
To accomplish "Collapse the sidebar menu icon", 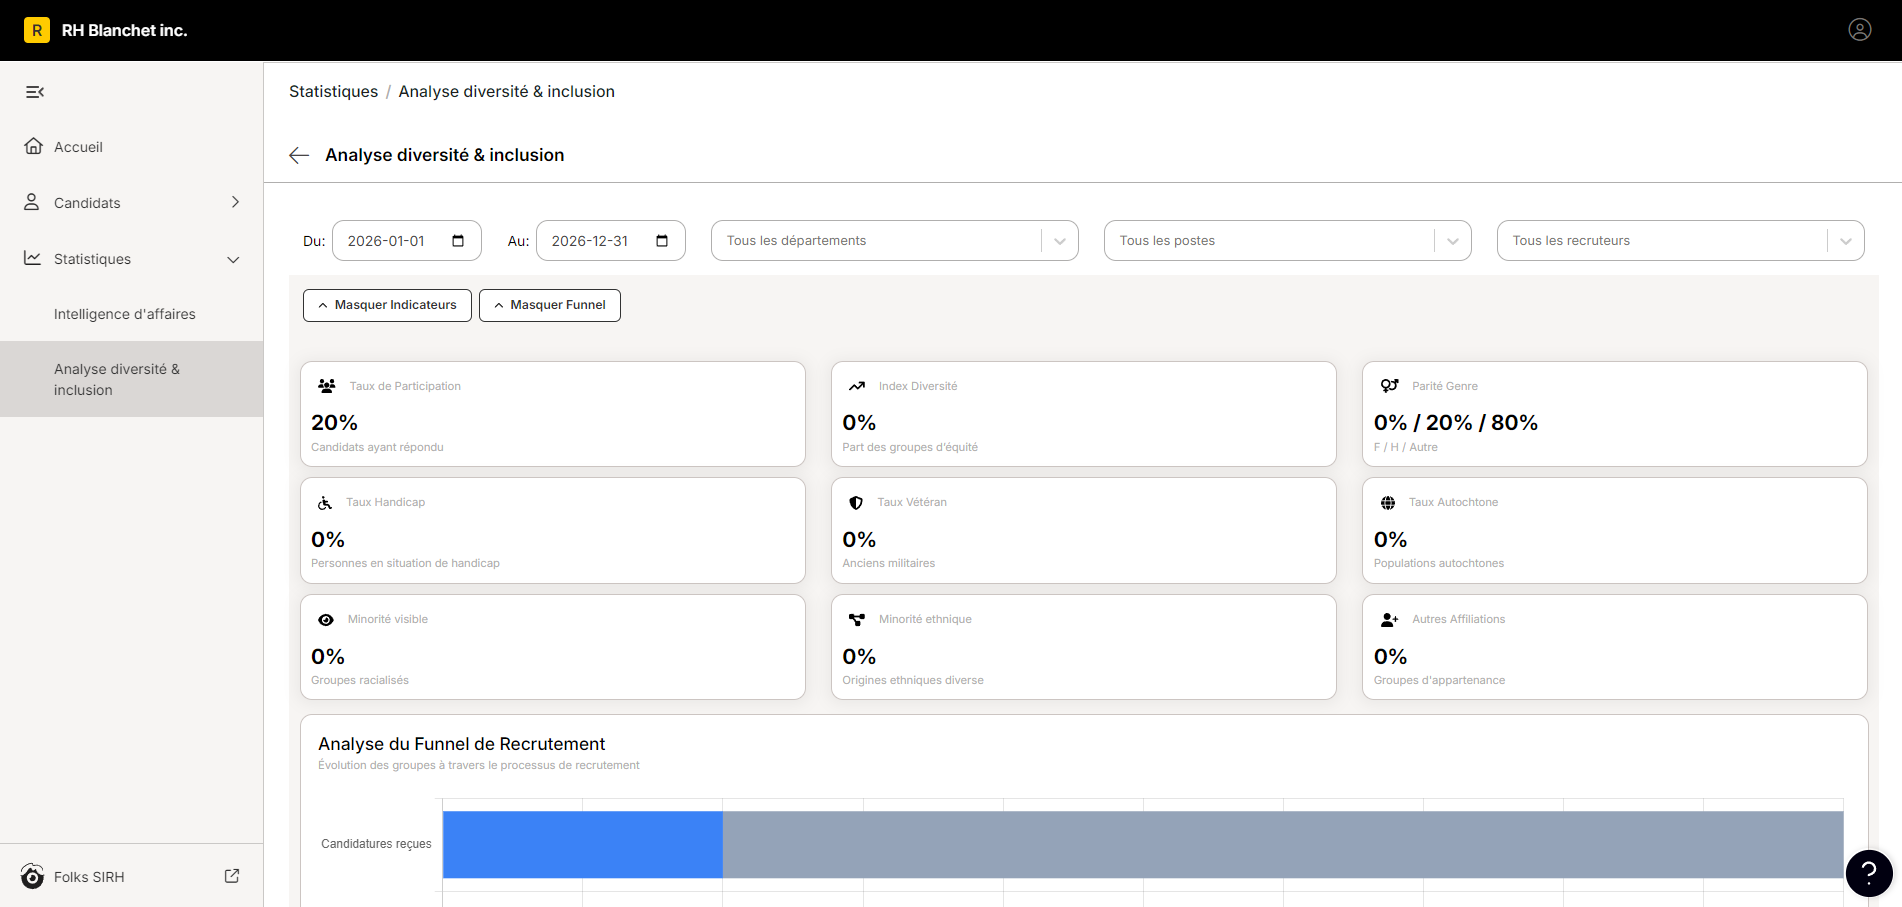I will 35,92.
